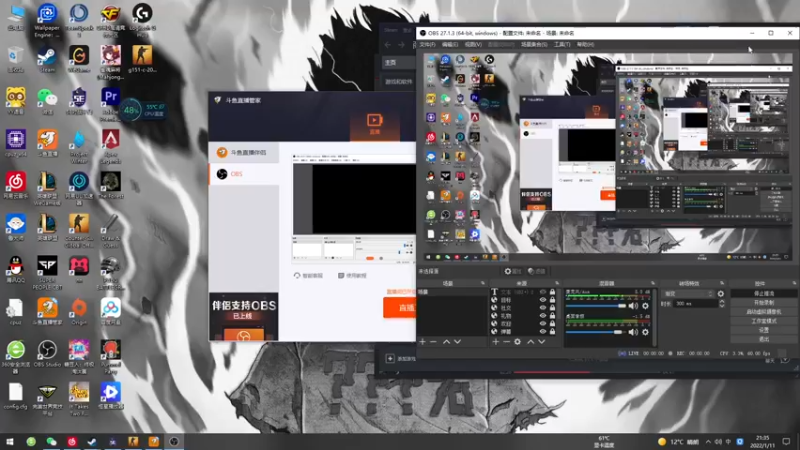800x450 pixels.
Task: Open the Scene Collection menu in OBS
Action: tap(534, 44)
